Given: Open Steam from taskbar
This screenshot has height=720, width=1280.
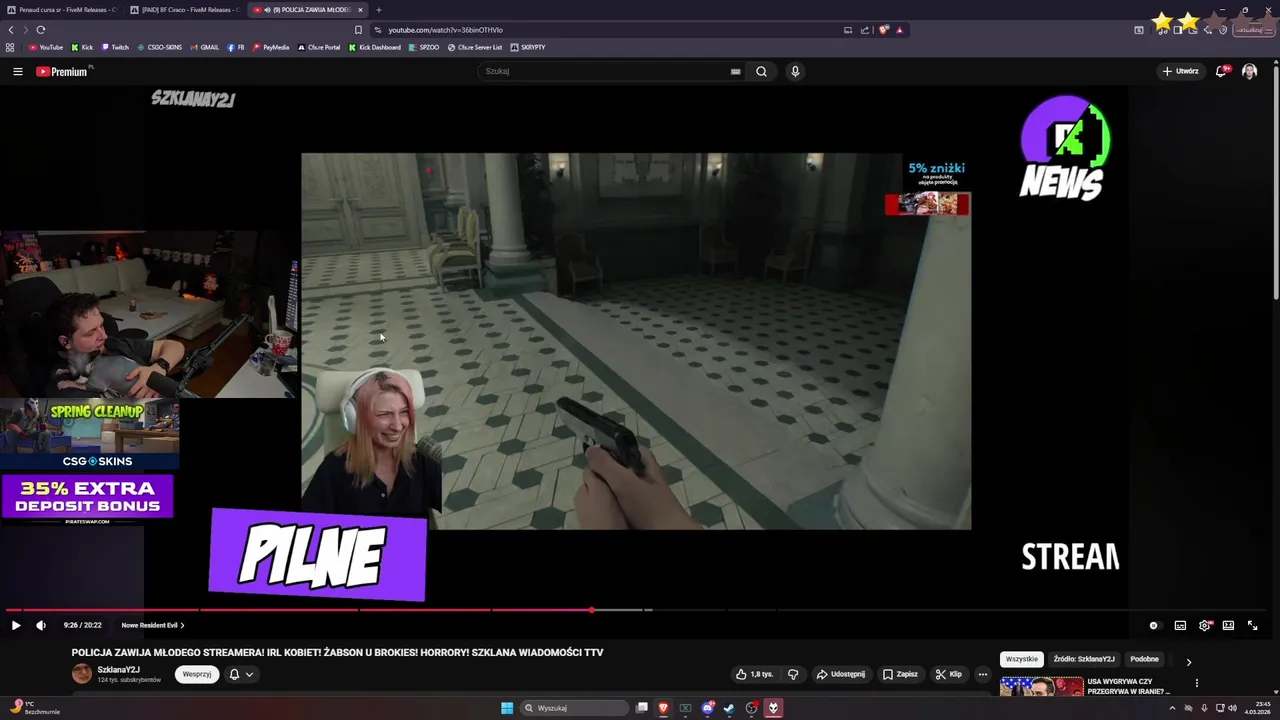Looking at the screenshot, I should [x=728, y=708].
